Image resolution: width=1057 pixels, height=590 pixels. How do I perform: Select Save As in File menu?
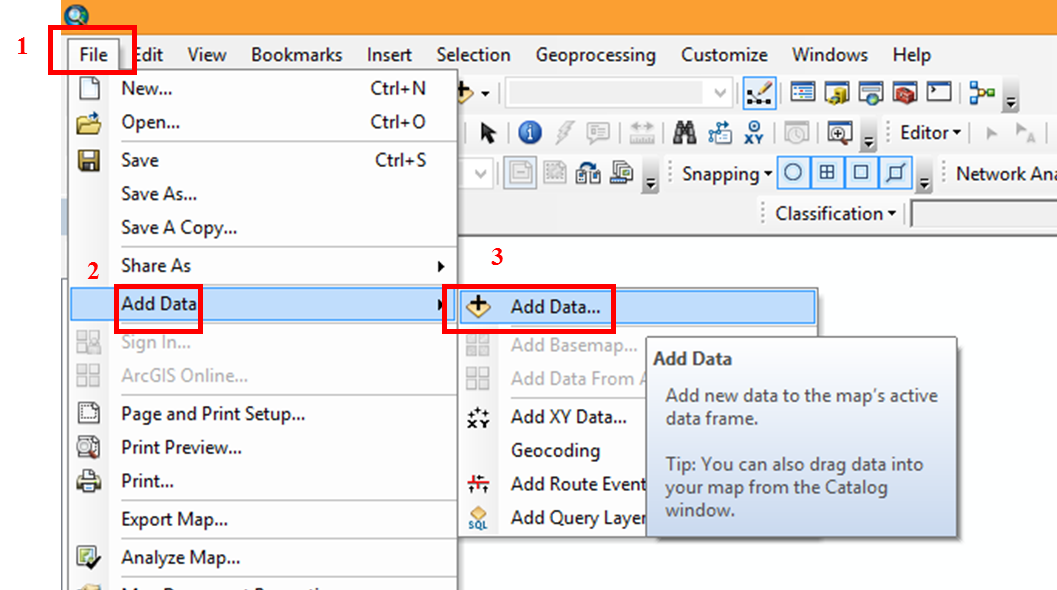coord(159,194)
